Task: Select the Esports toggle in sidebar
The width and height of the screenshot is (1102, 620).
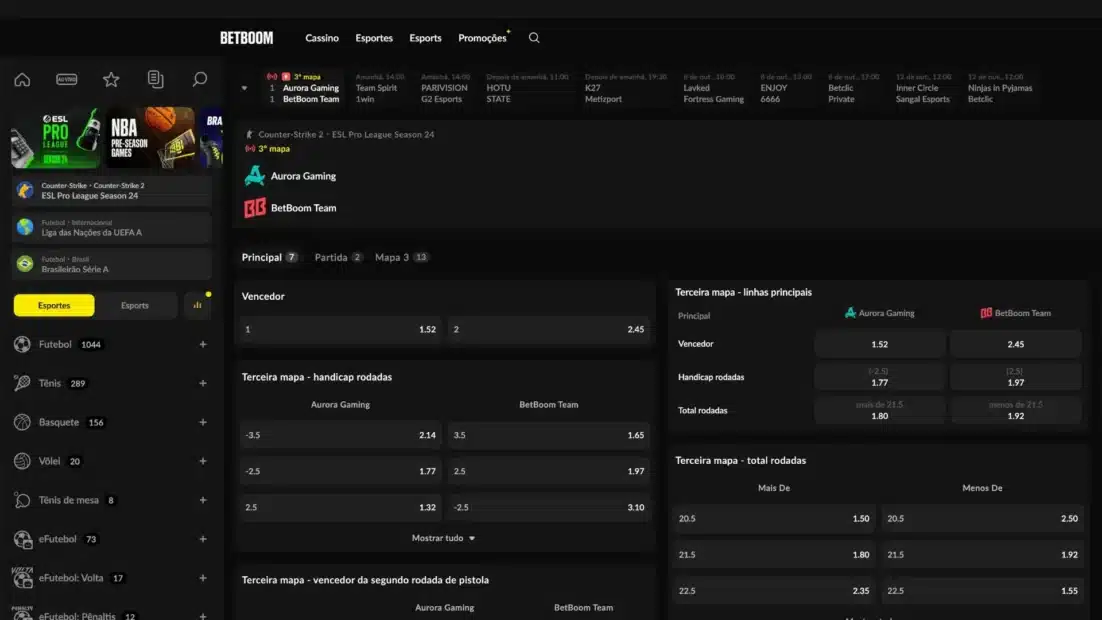Action: (x=135, y=305)
